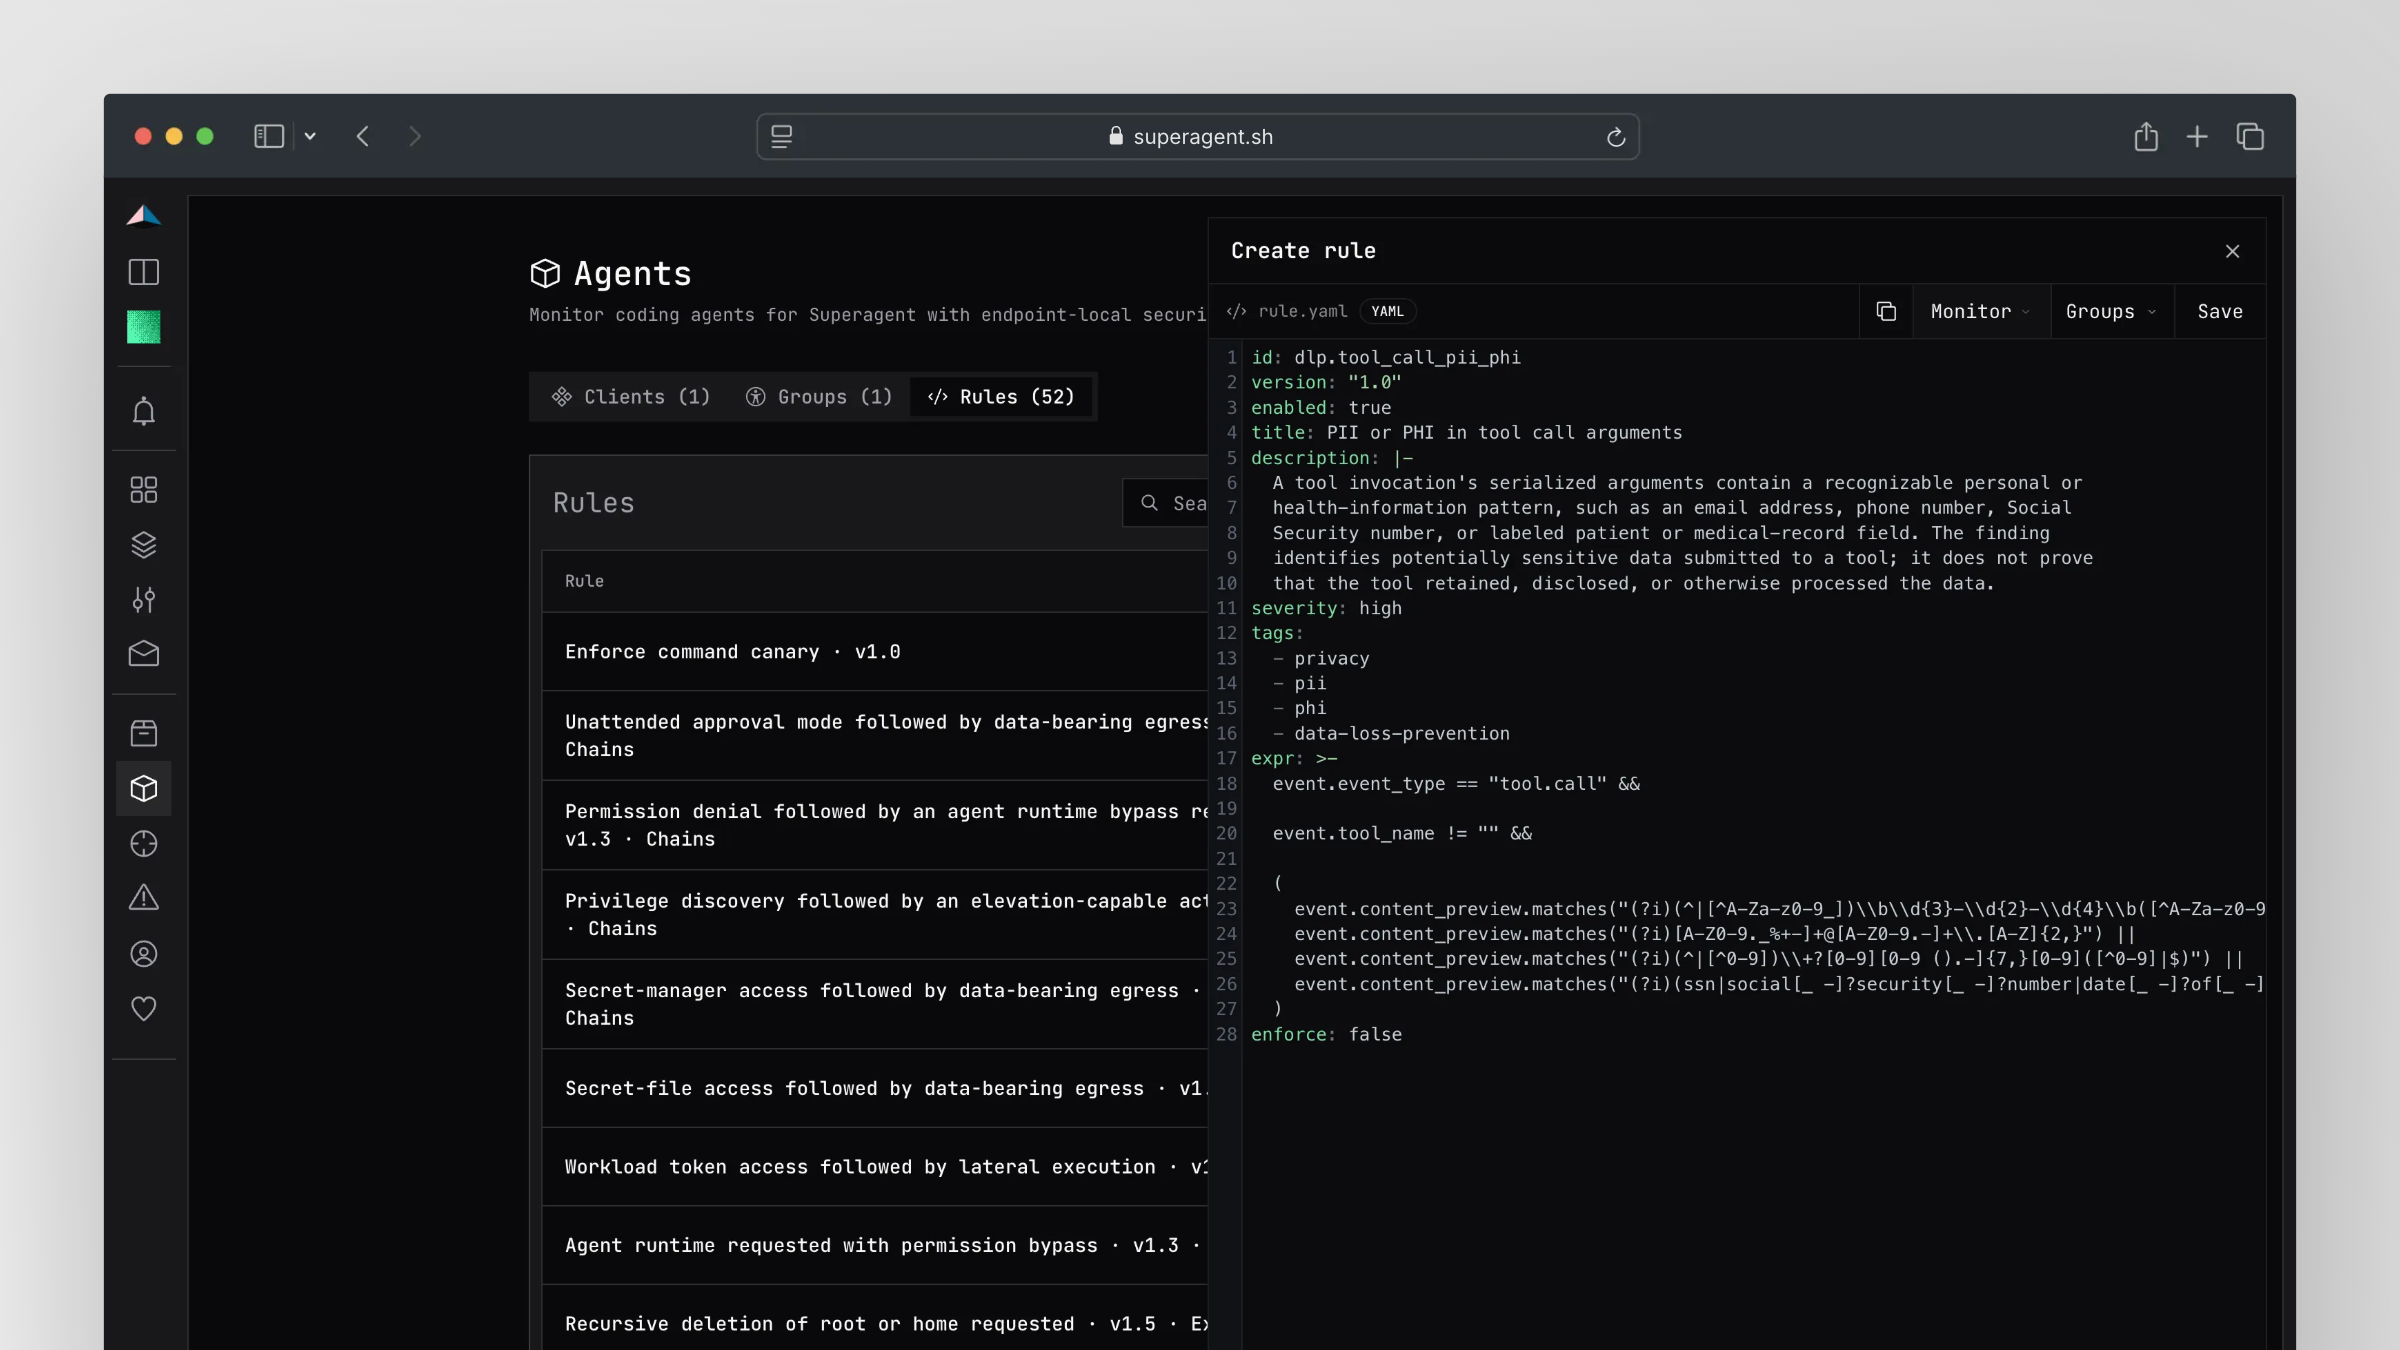
Task: Open the warning triangle icon in sidebar
Action: pos(144,898)
